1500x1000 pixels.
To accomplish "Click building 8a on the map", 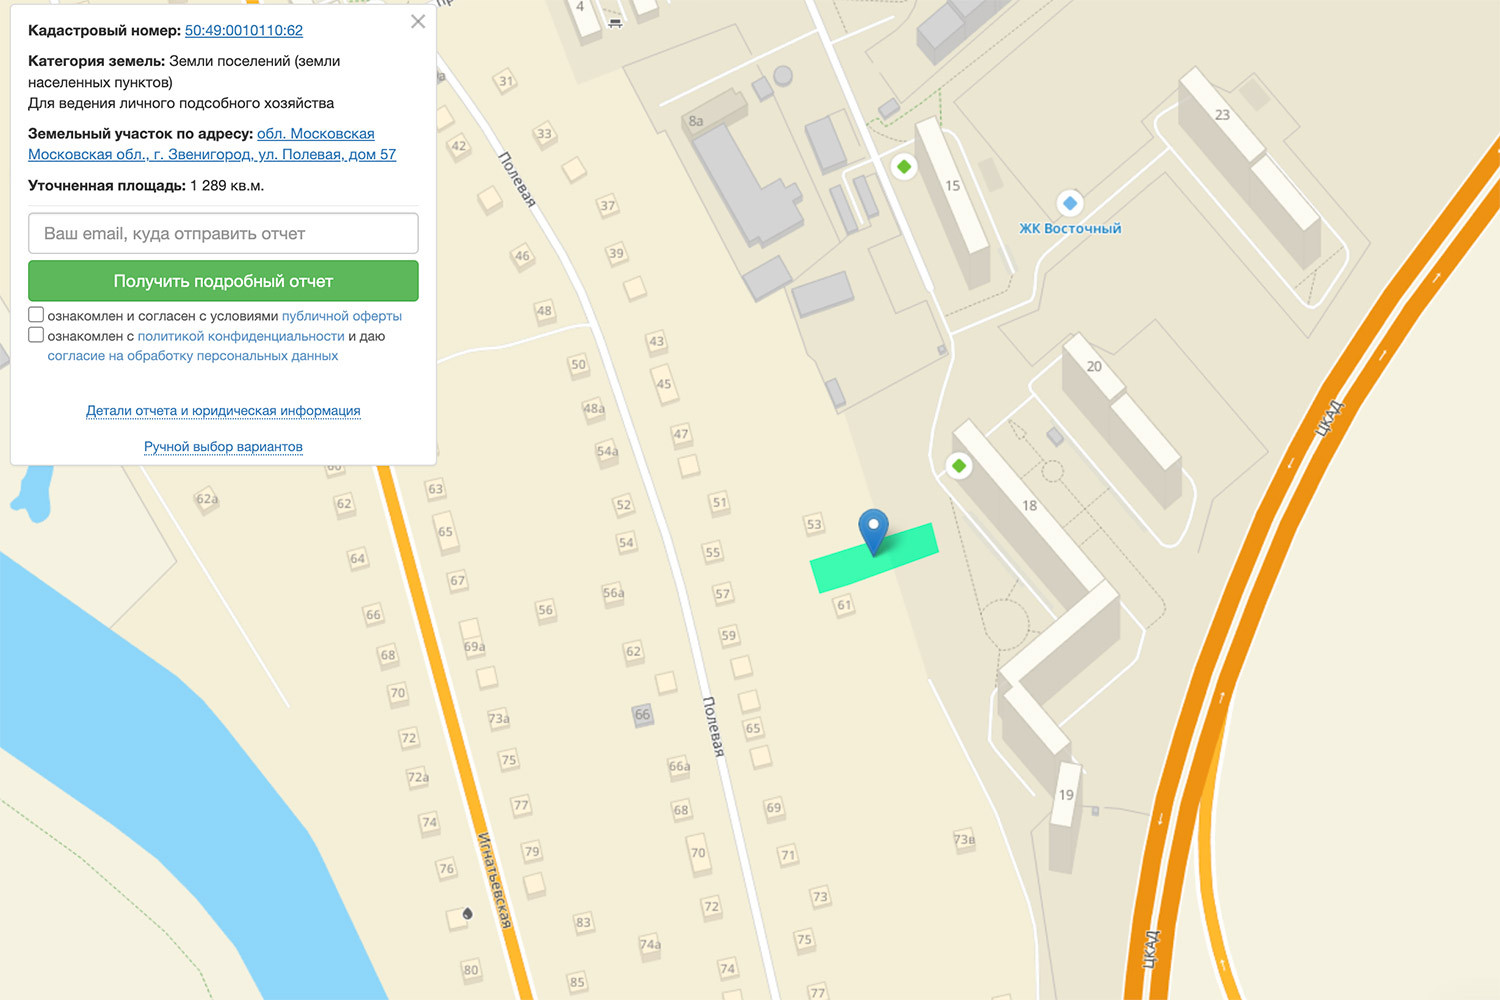I will click(696, 121).
